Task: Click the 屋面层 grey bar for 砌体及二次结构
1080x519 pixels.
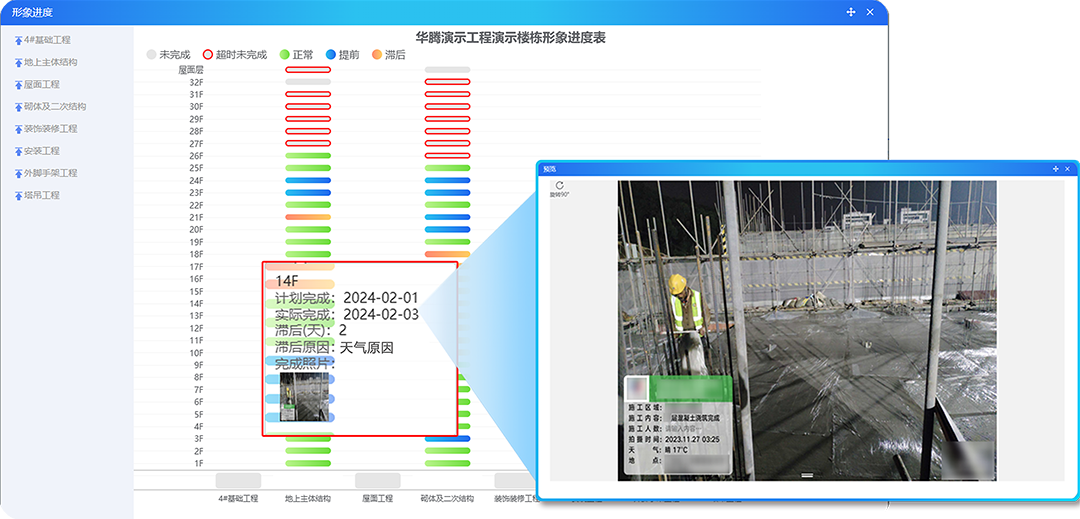Action: 447,70
